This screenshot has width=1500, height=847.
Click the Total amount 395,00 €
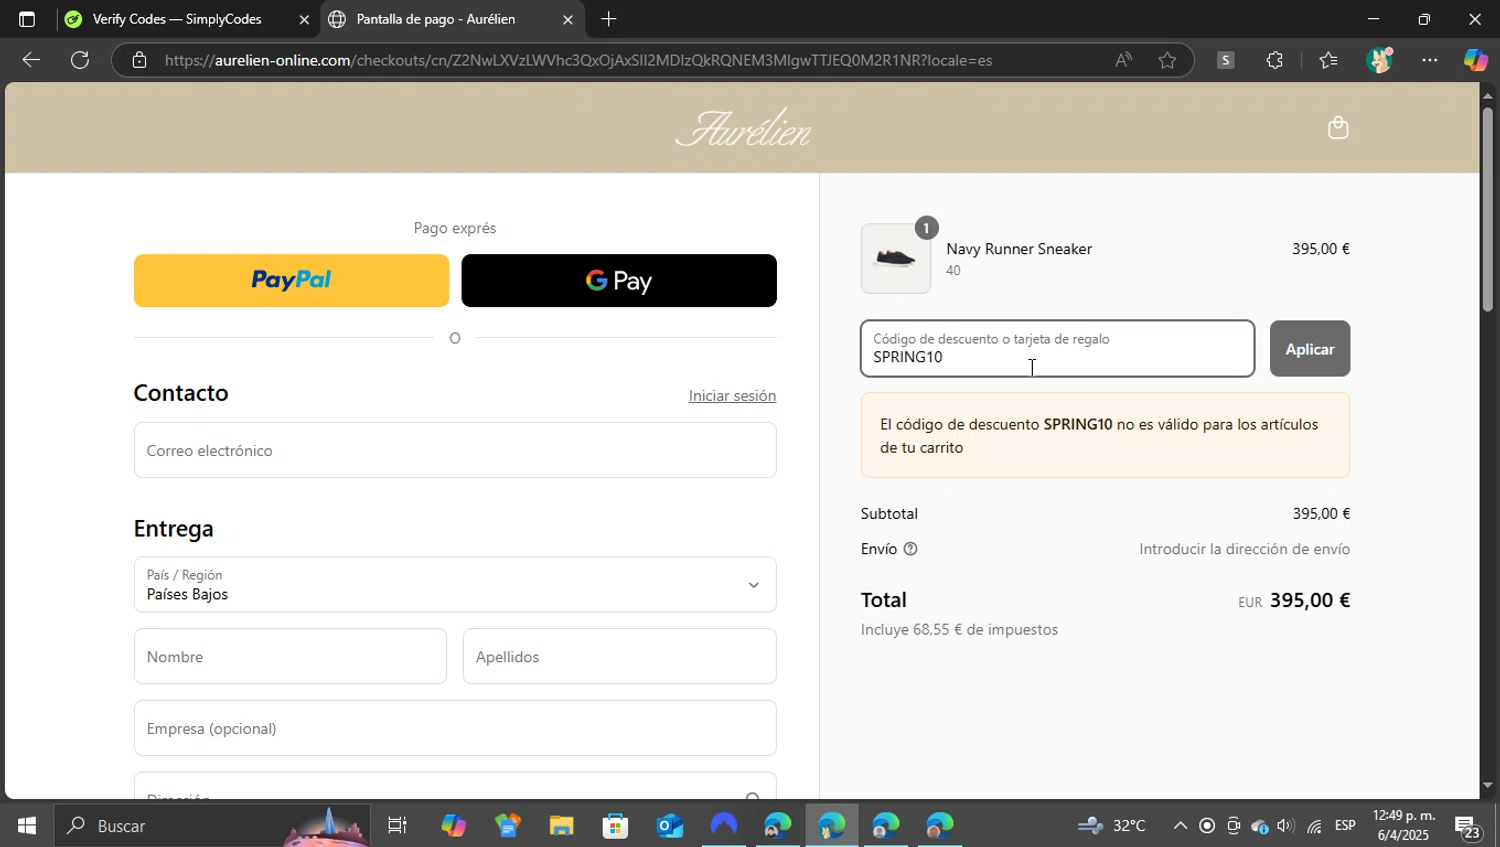tap(1310, 600)
